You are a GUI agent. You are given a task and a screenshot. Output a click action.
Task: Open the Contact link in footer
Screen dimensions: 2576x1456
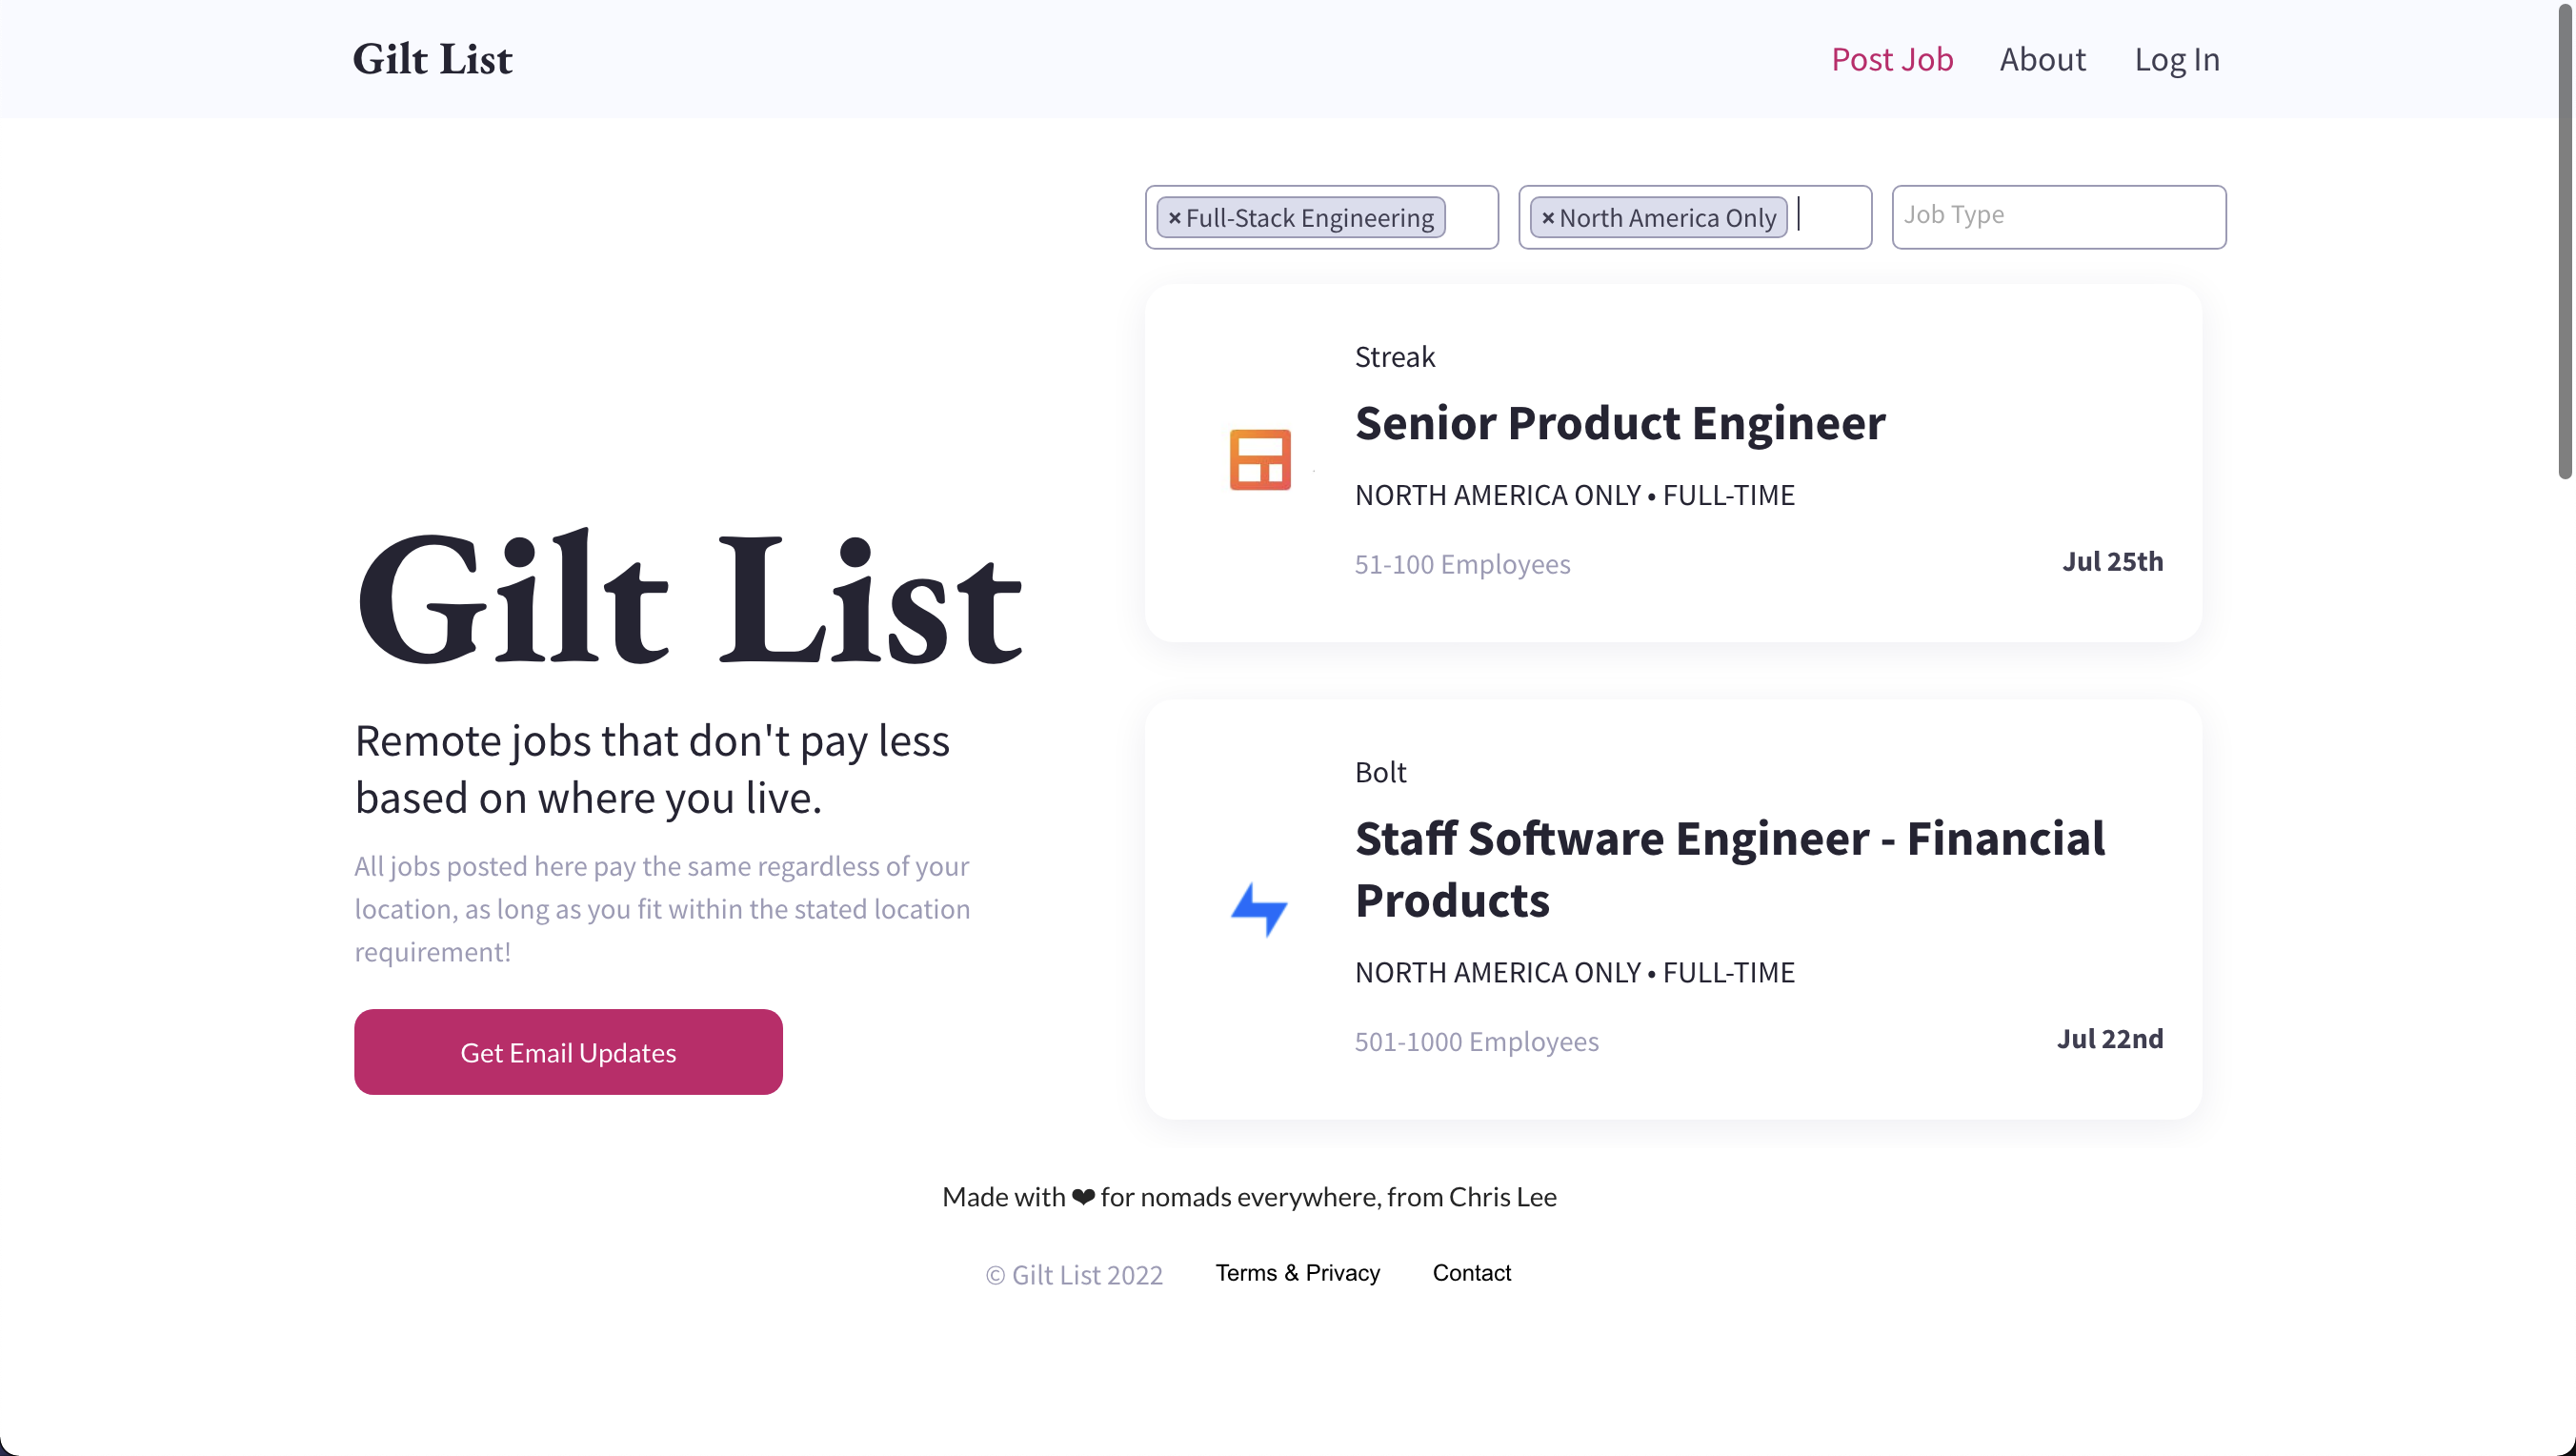1471,1273
